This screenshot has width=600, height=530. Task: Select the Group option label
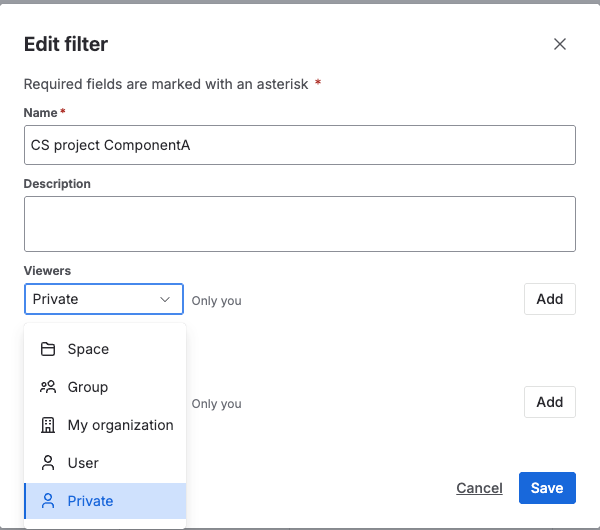coord(88,387)
